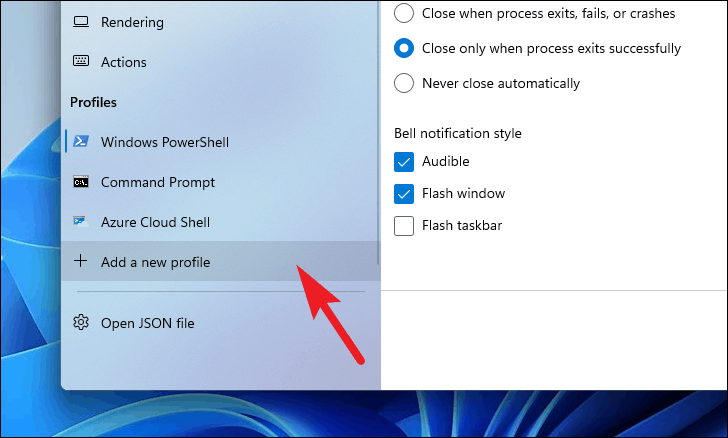
Task: Click the Rendering monitor icon
Action: click(x=81, y=22)
